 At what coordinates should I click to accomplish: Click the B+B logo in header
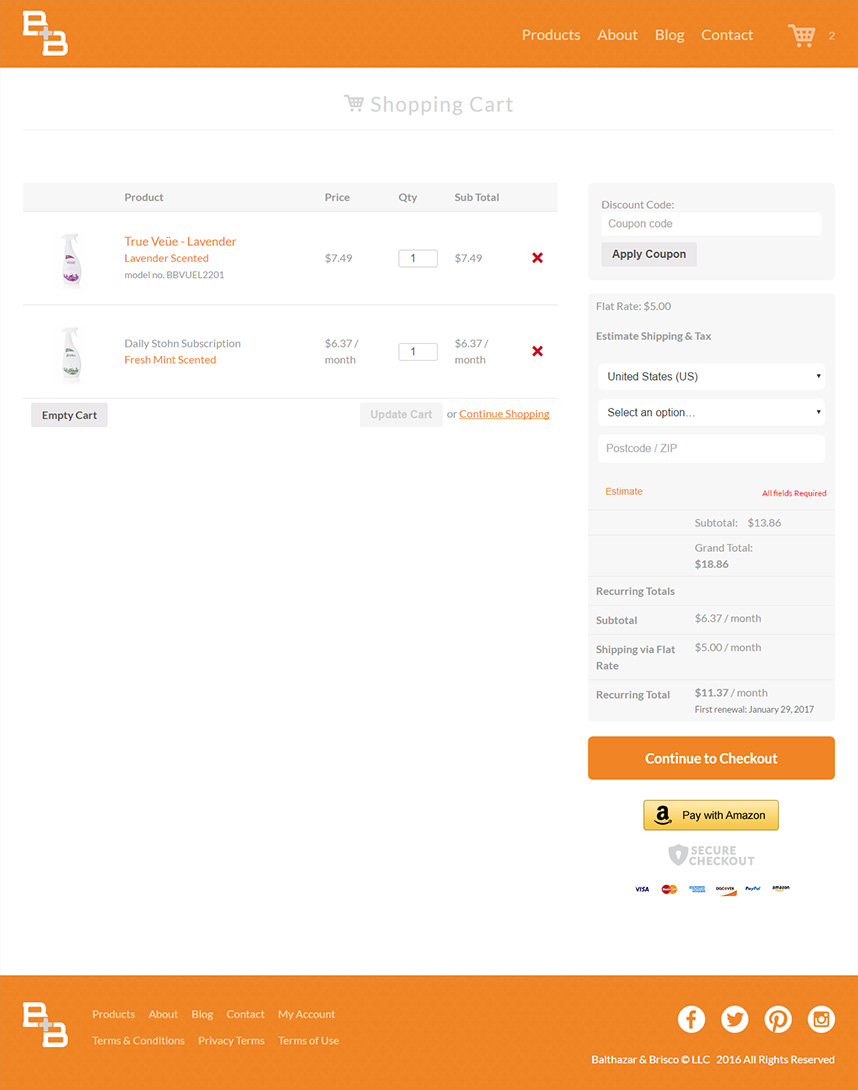pos(45,34)
